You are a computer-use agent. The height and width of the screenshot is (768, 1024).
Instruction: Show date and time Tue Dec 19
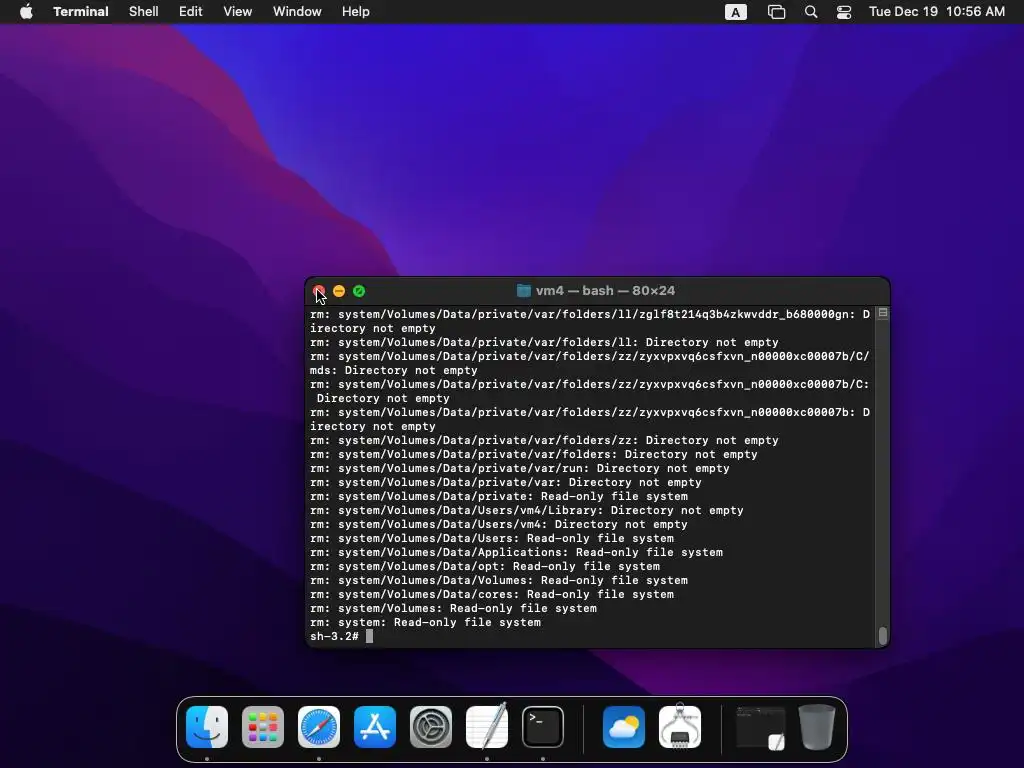[x=936, y=12]
